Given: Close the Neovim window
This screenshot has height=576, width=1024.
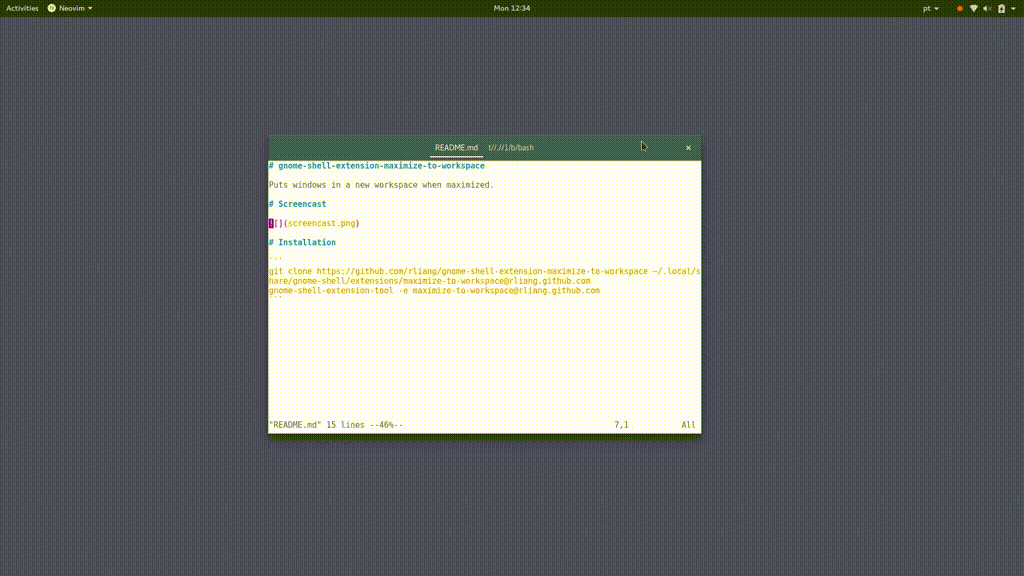Looking at the screenshot, I should [688, 148].
